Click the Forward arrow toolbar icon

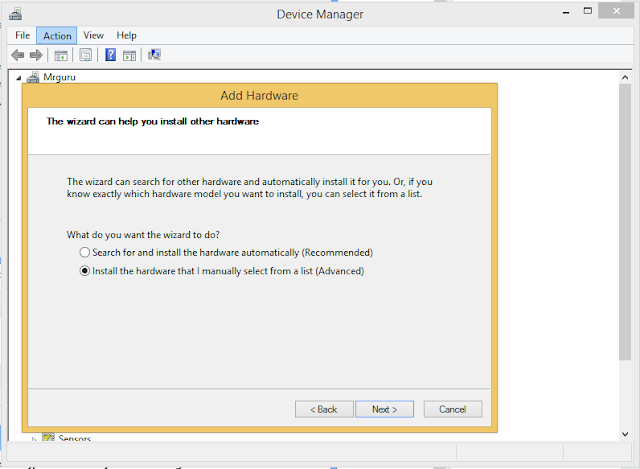36,55
